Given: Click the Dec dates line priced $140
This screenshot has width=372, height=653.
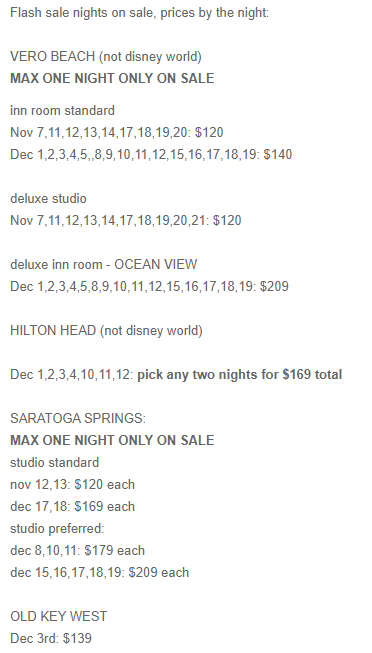Looking at the screenshot, I should click(151, 155).
